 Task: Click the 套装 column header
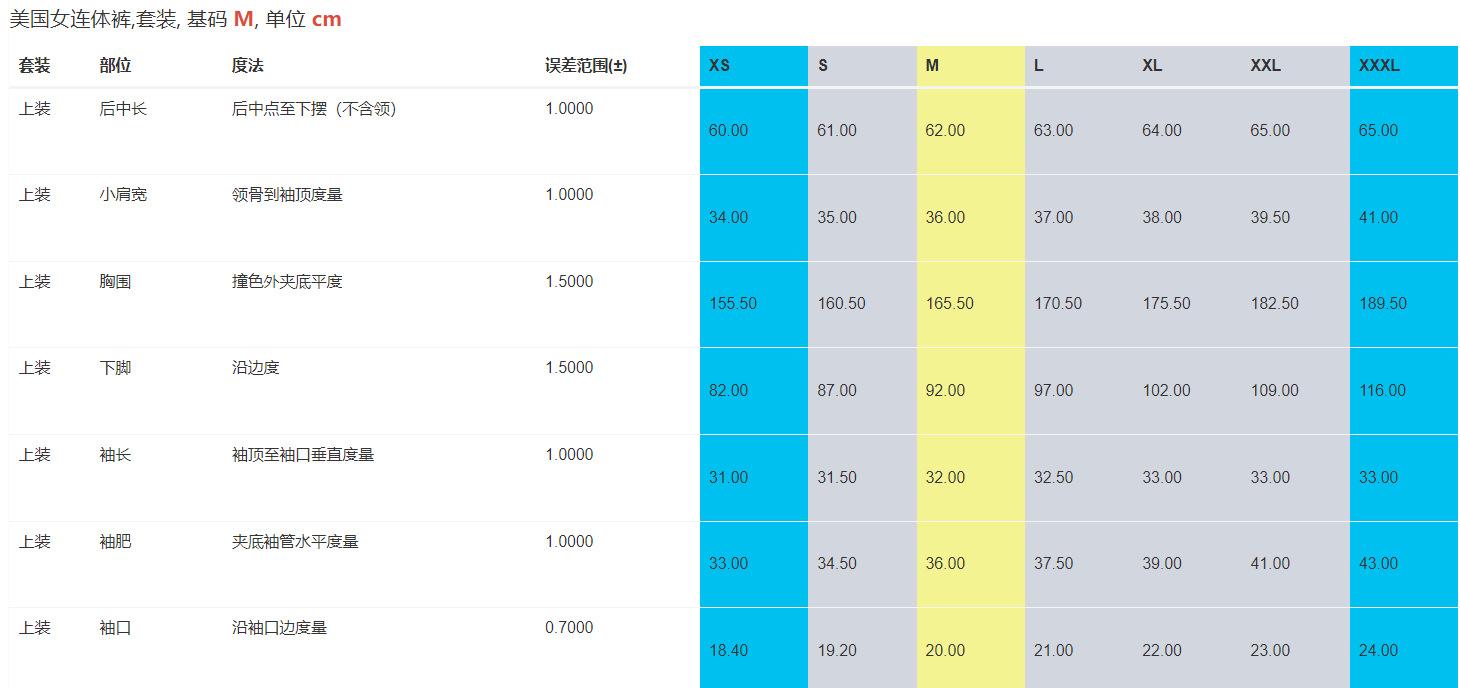pyautogui.click(x=34, y=66)
